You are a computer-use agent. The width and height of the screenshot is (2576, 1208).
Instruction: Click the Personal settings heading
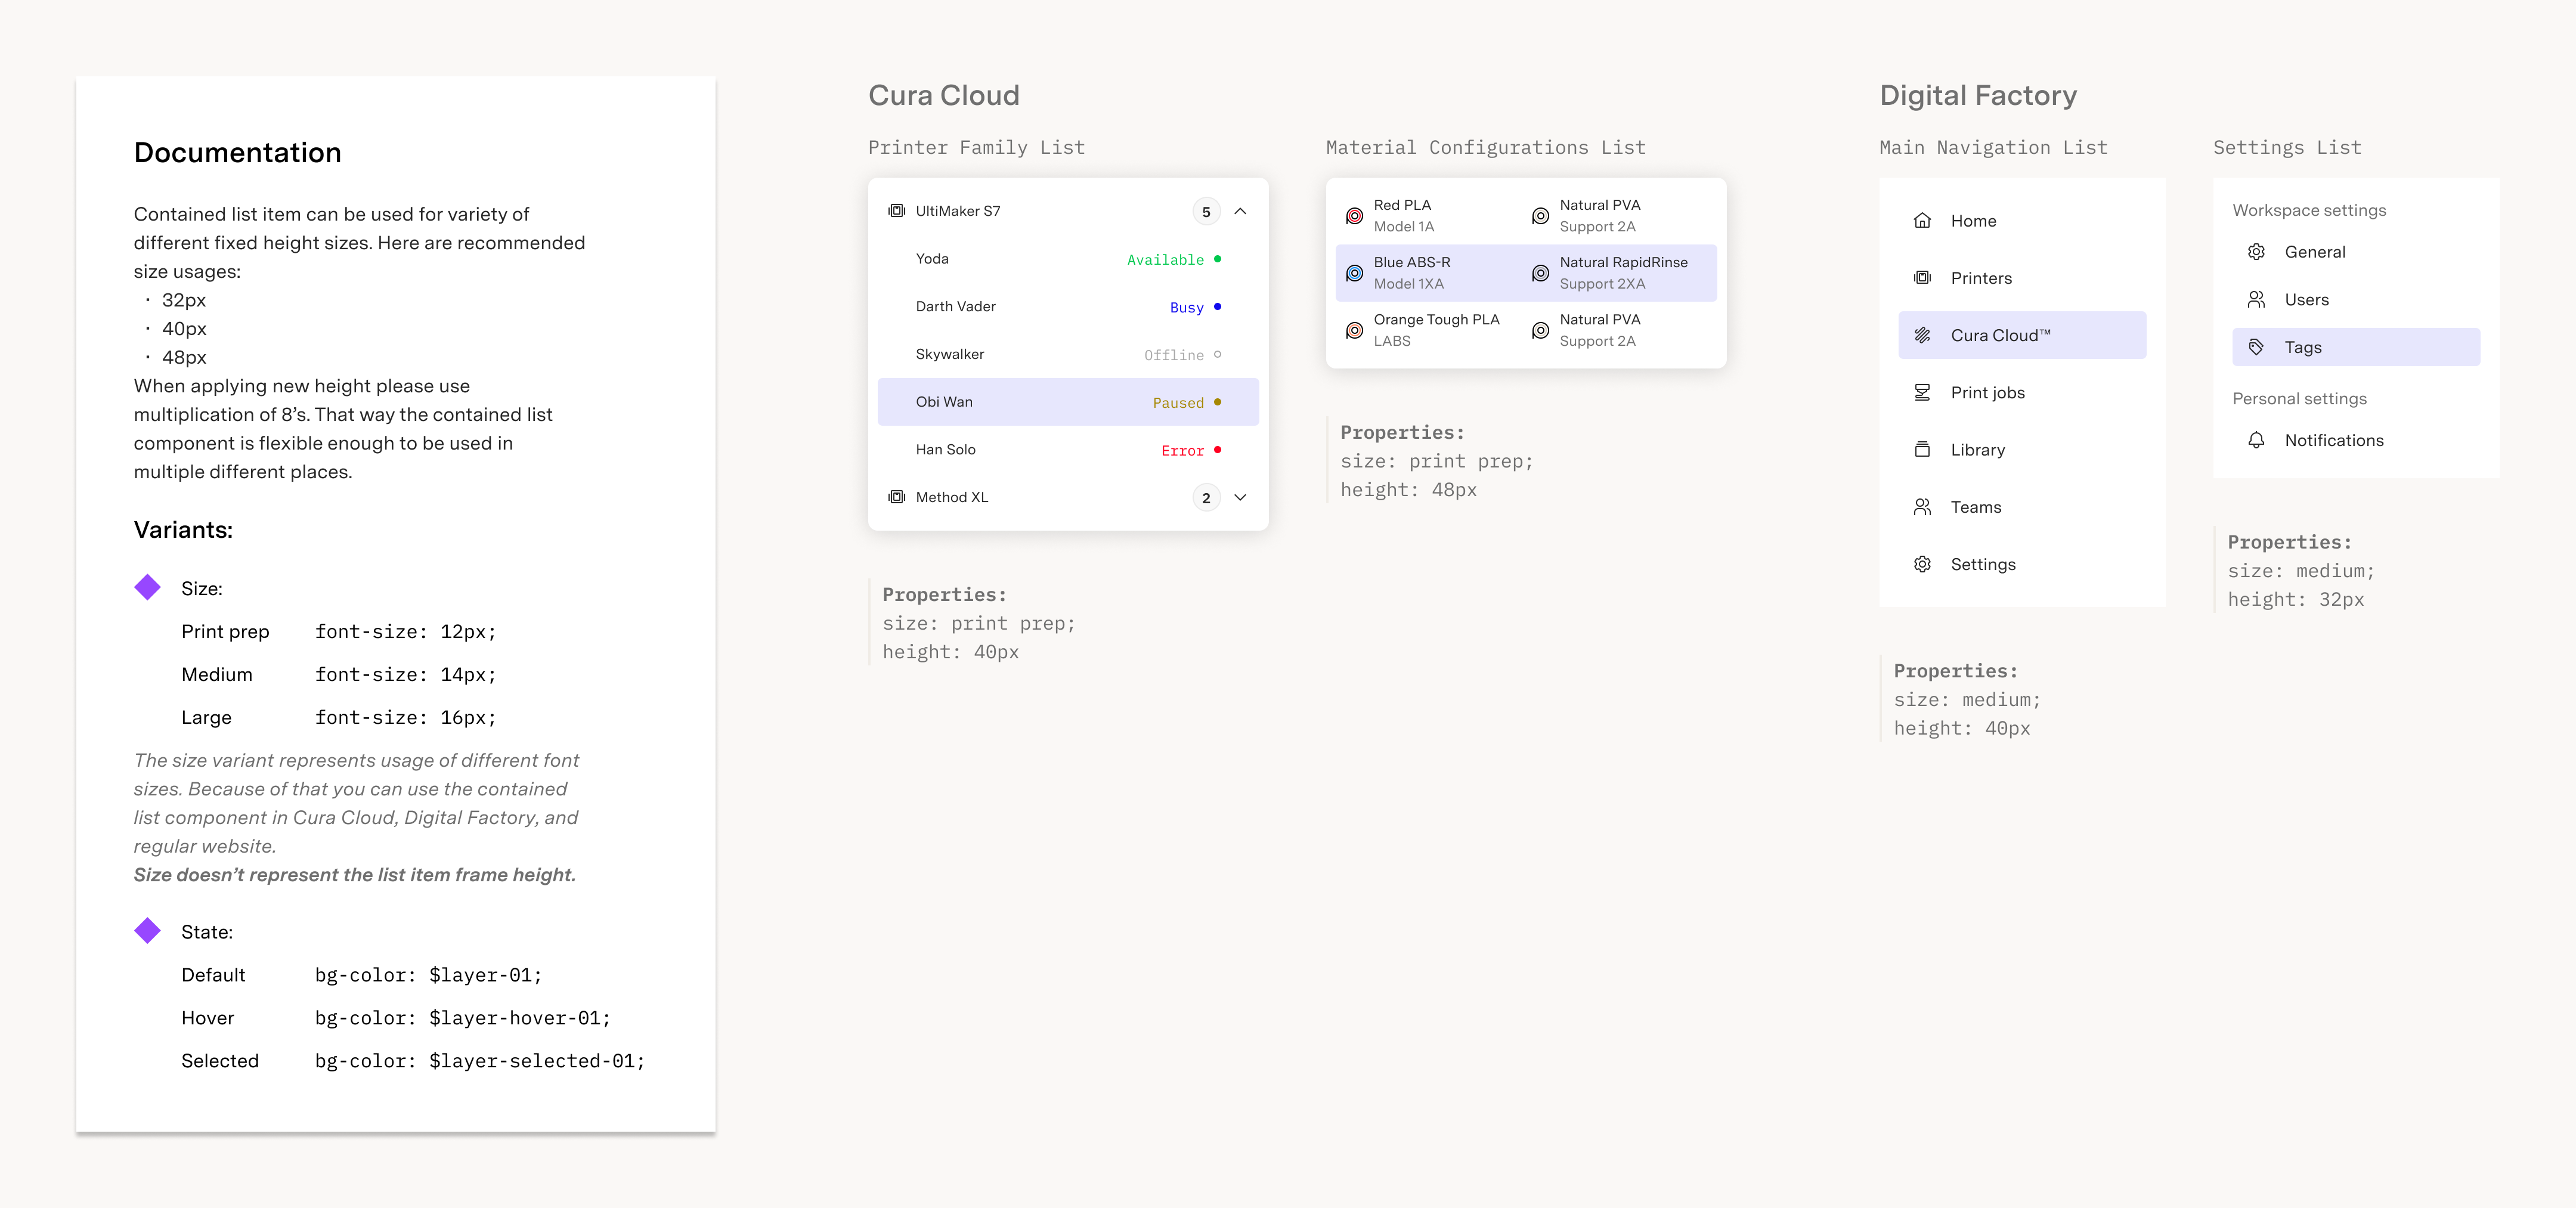[x=2300, y=399]
